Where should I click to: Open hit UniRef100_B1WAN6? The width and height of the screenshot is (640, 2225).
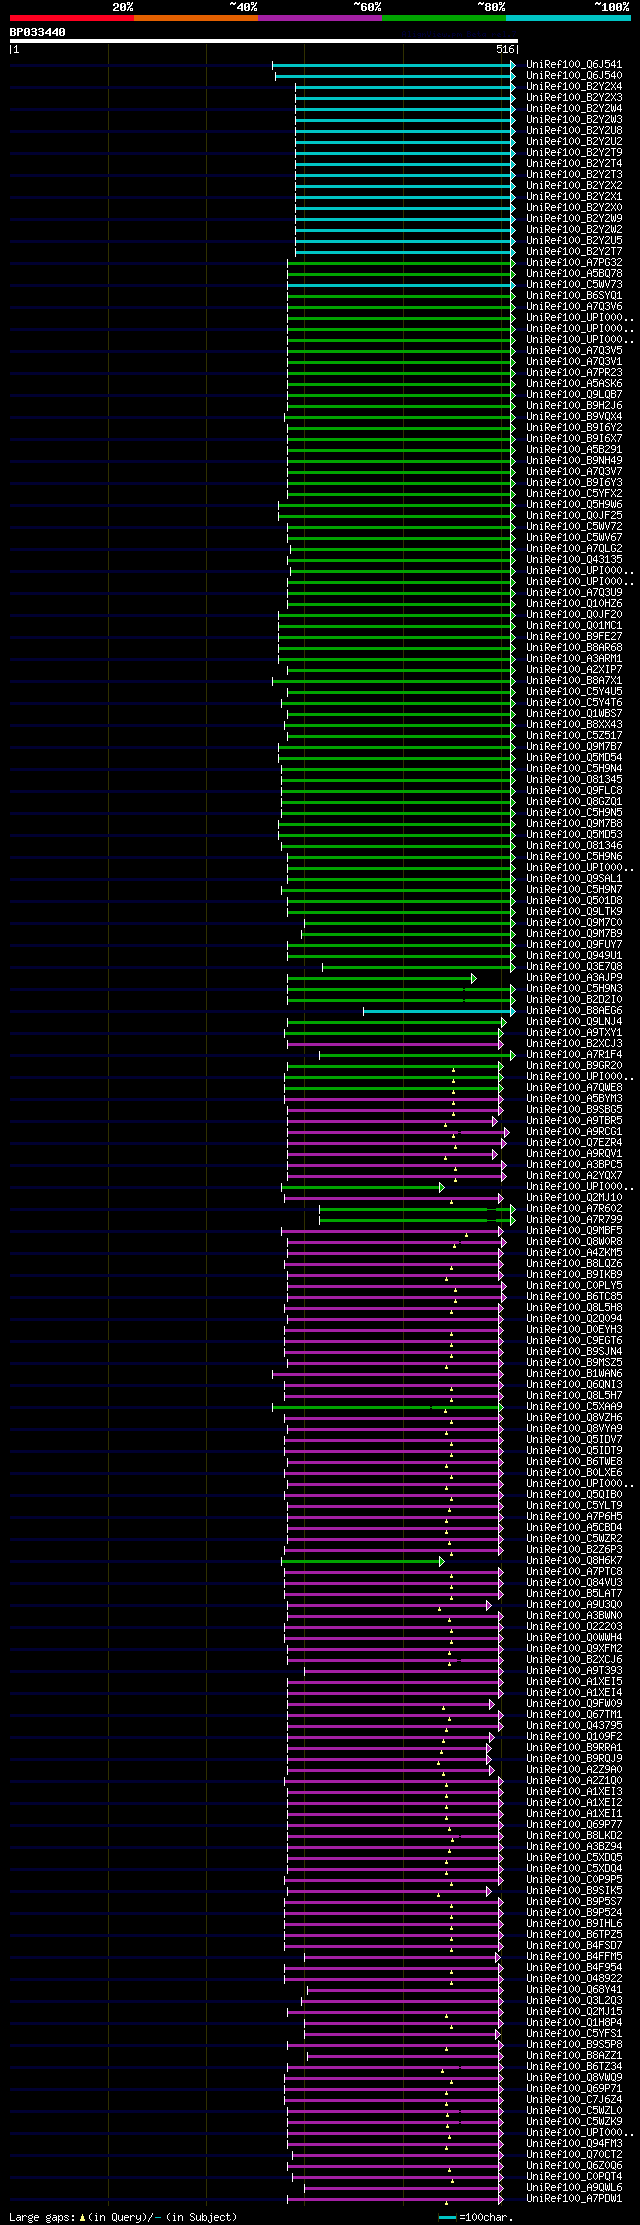574,1373
